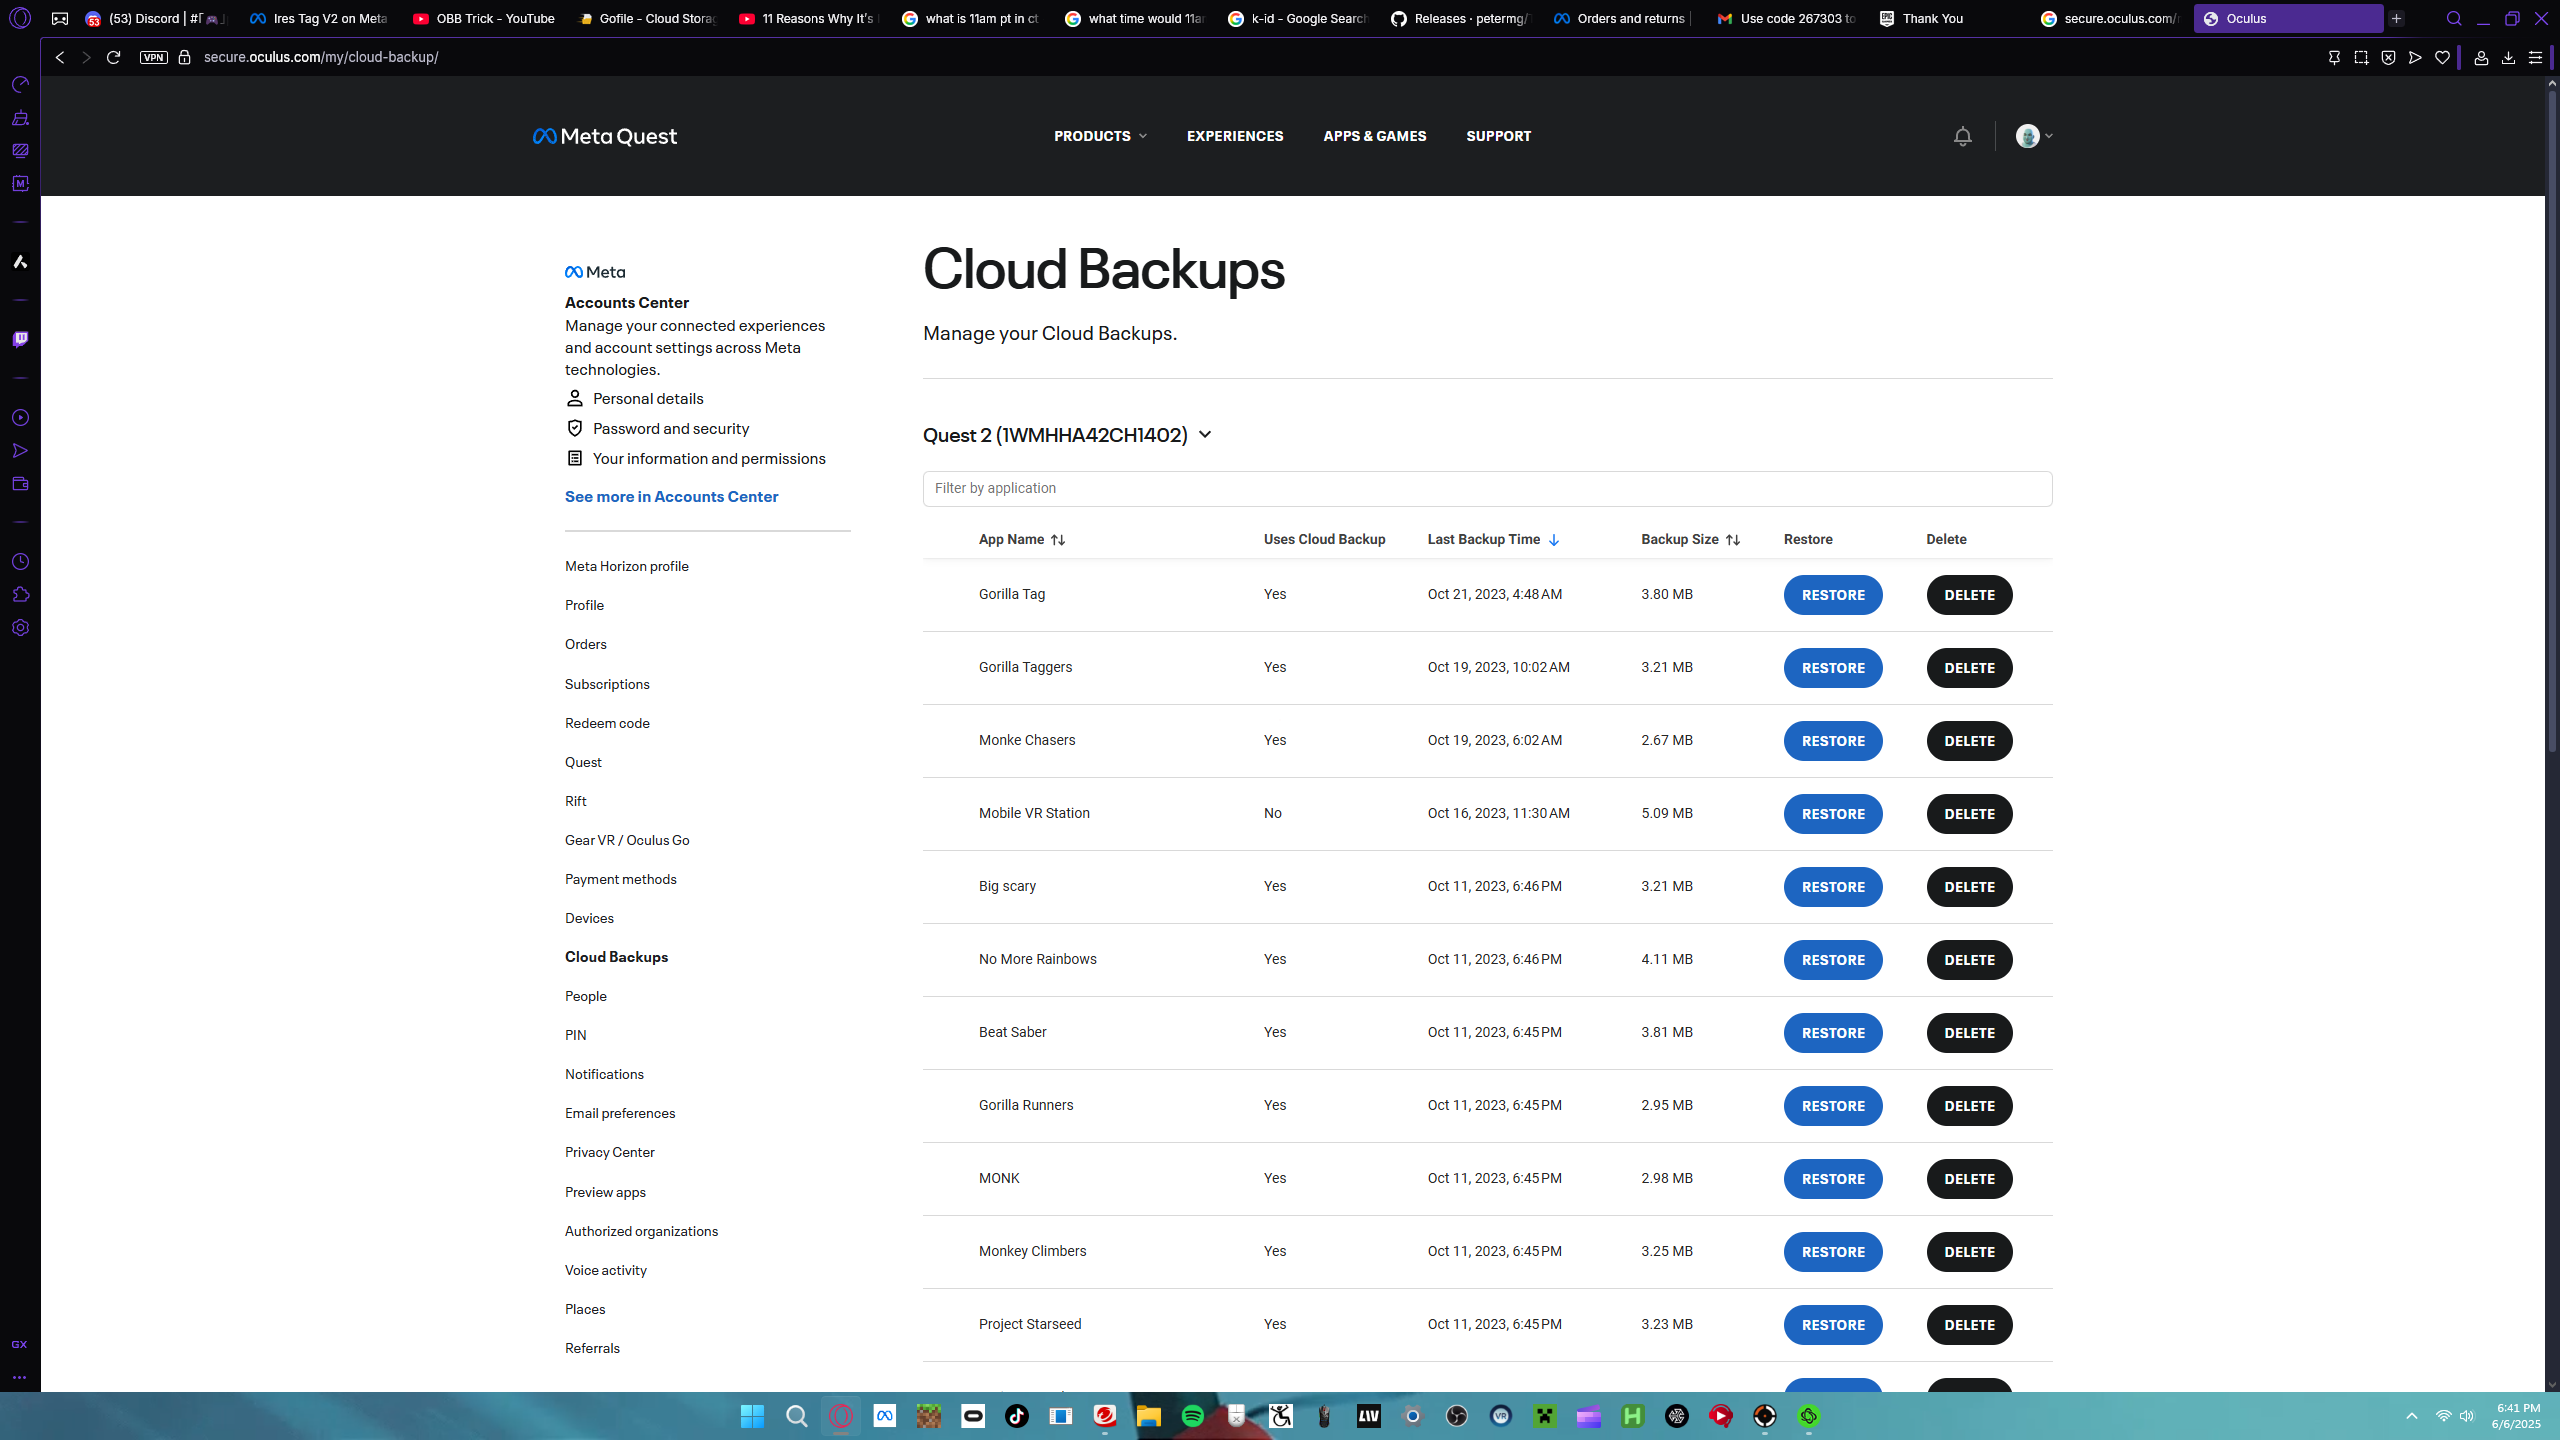Open the Windows Start menu
2560x1440 pixels.
(752, 1416)
